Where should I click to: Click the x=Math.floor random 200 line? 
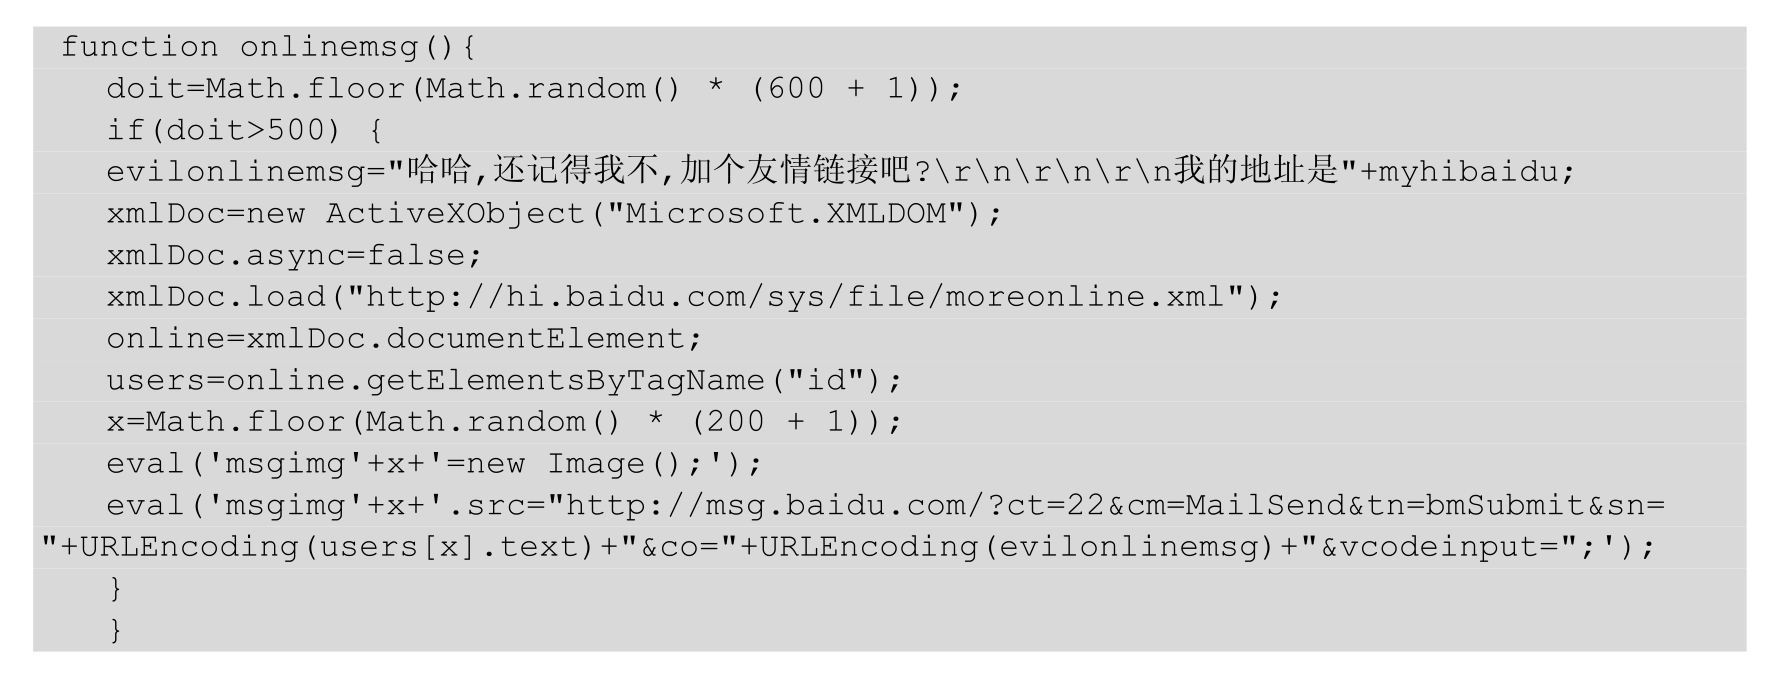pos(504,422)
